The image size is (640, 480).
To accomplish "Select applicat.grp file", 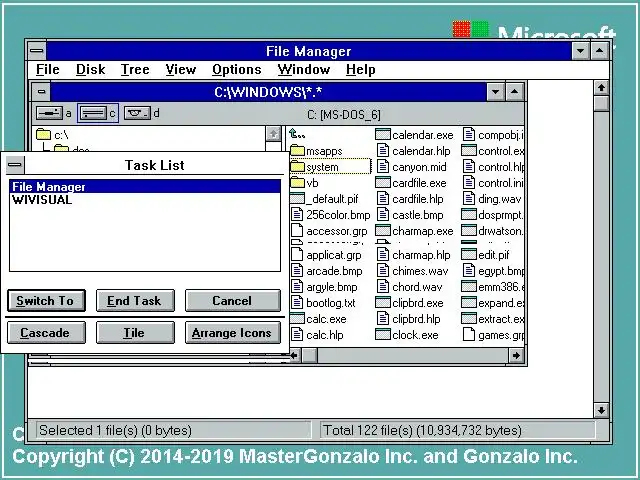I will pyautogui.click(x=326, y=255).
